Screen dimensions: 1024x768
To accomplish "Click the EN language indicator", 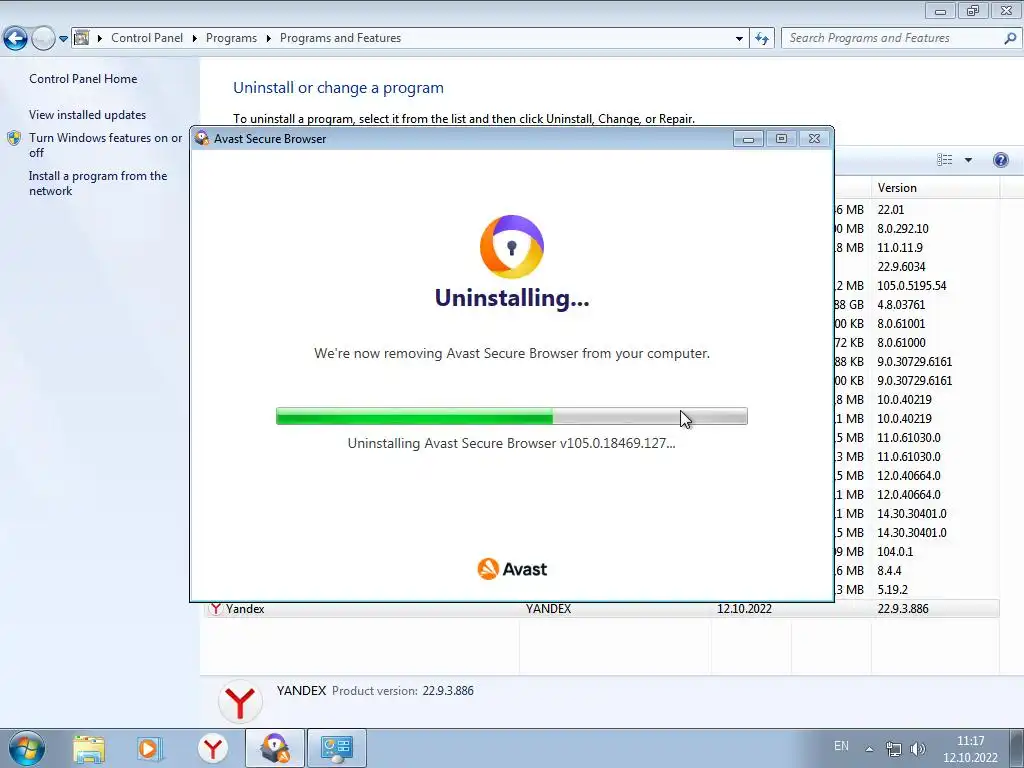I will (x=841, y=746).
